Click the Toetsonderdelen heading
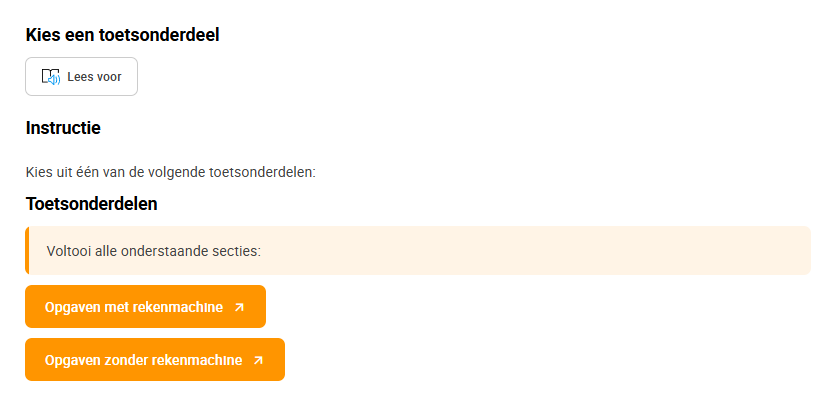835x417 pixels. tap(92, 204)
